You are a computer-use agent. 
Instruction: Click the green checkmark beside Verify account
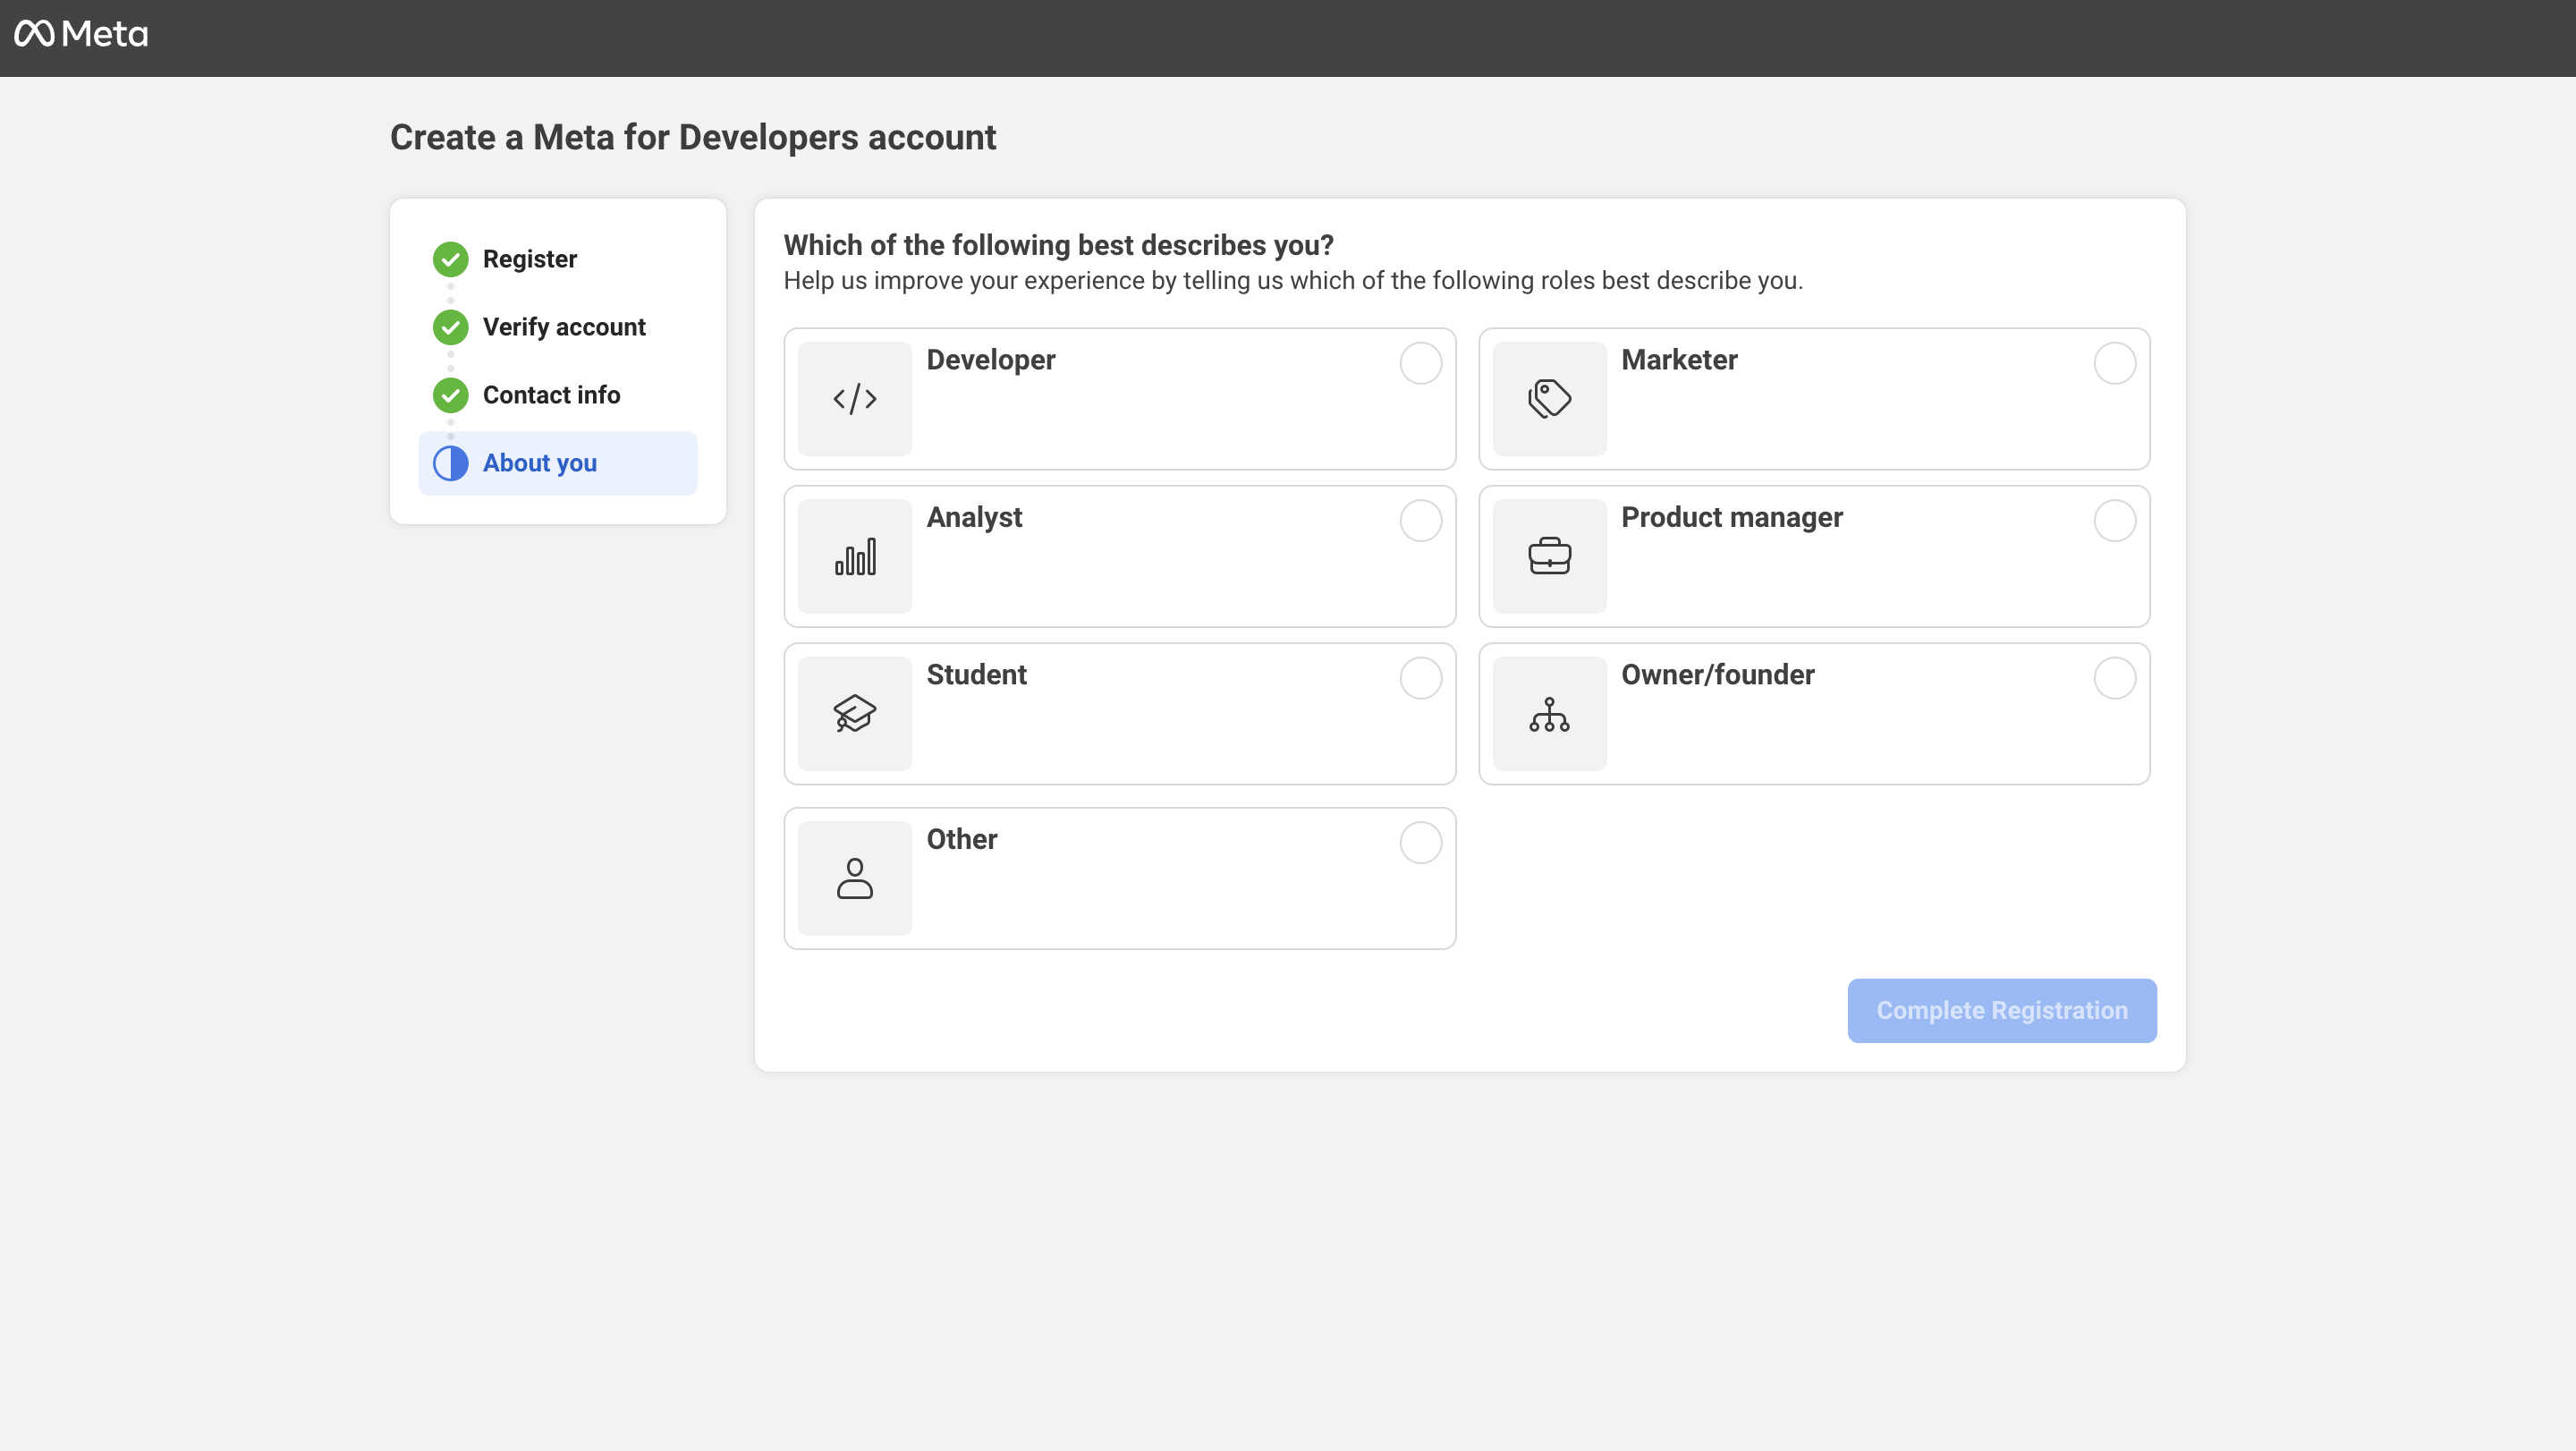450,327
